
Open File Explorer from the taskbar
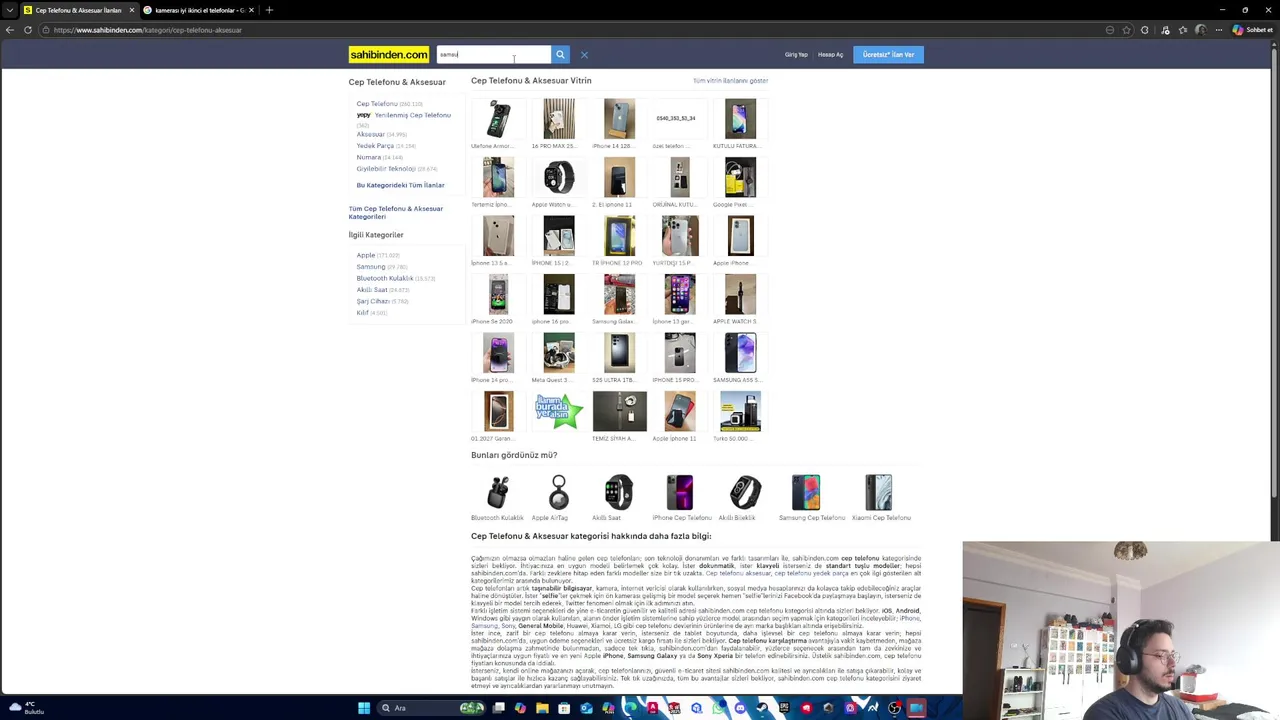(x=542, y=708)
